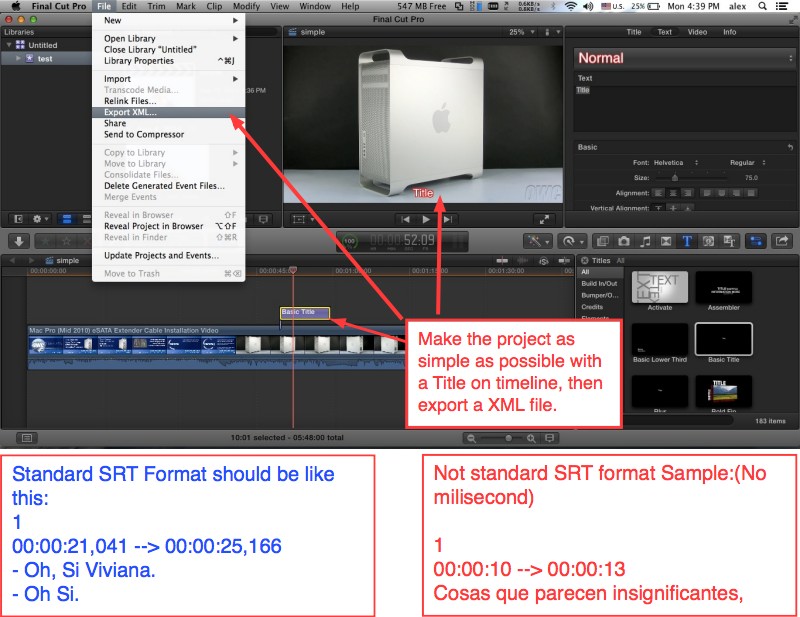800x617 pixels.
Task: Open clip appearance options in timeline
Action: coord(549,438)
